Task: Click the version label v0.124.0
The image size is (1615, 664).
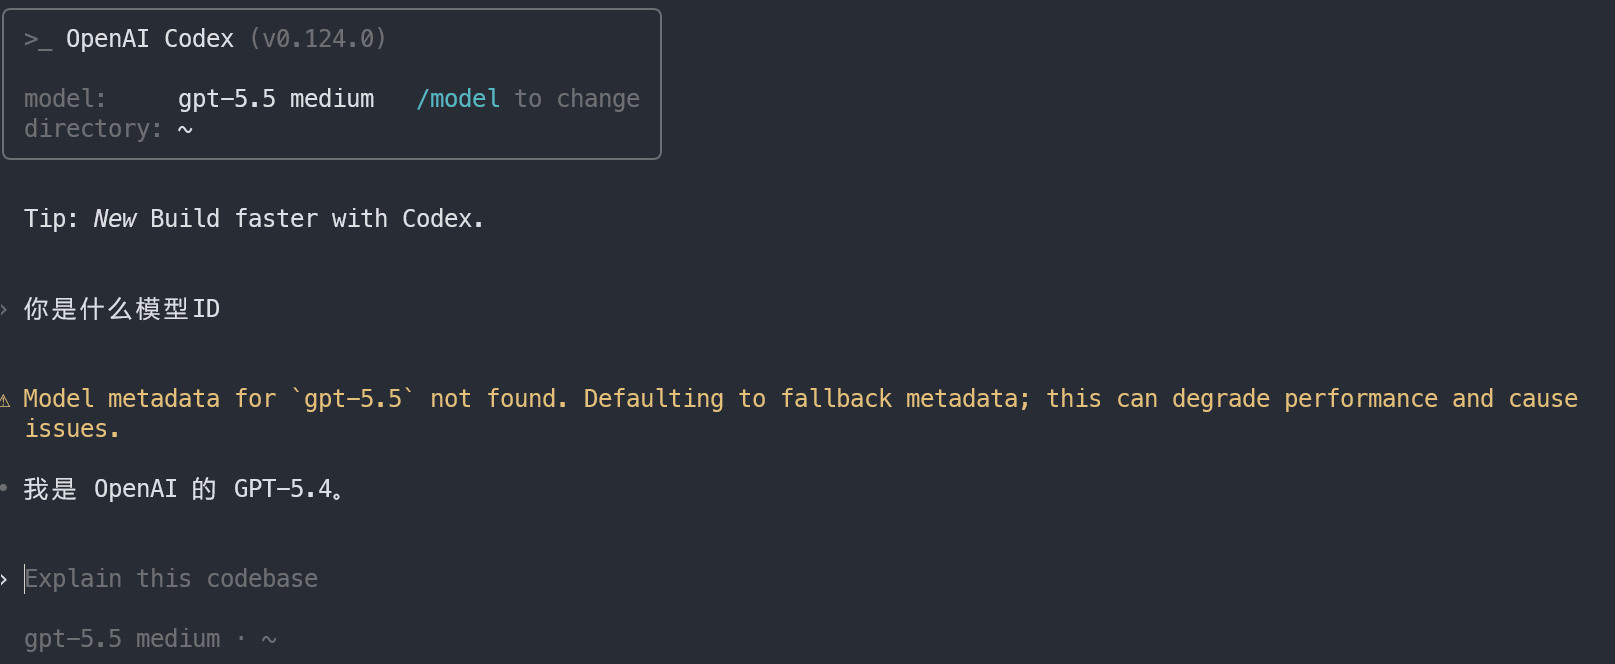Action: point(318,39)
